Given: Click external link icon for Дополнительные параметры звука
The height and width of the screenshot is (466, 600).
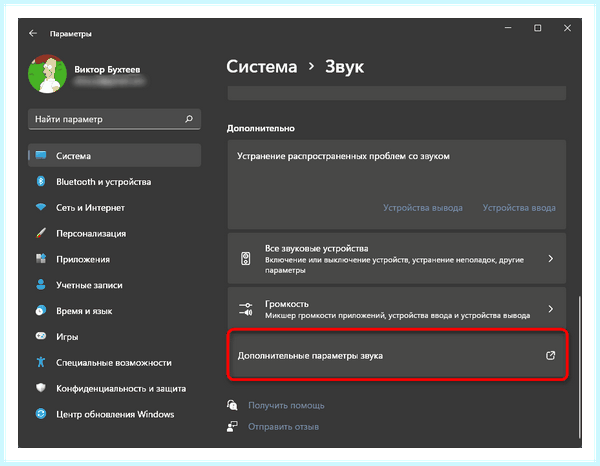Looking at the screenshot, I should tap(550, 355).
